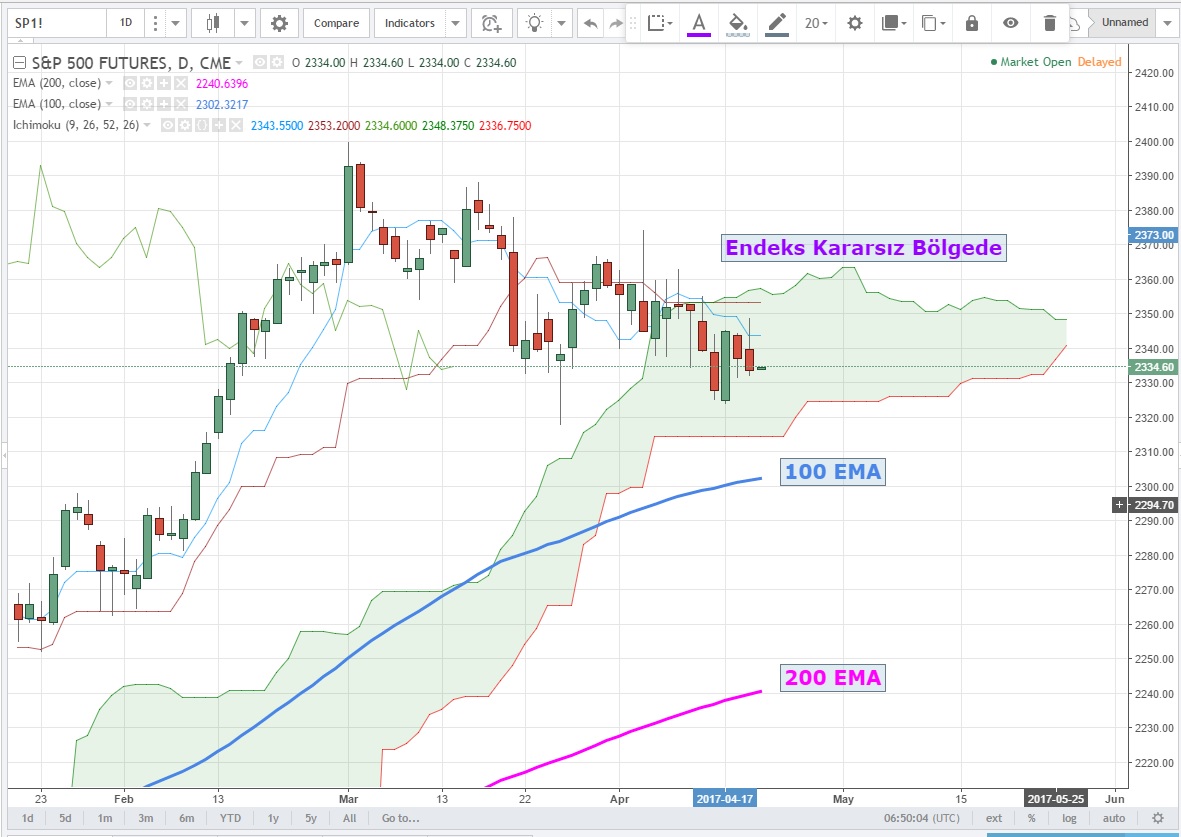Toggle log scale at bottom right

(x=1069, y=818)
